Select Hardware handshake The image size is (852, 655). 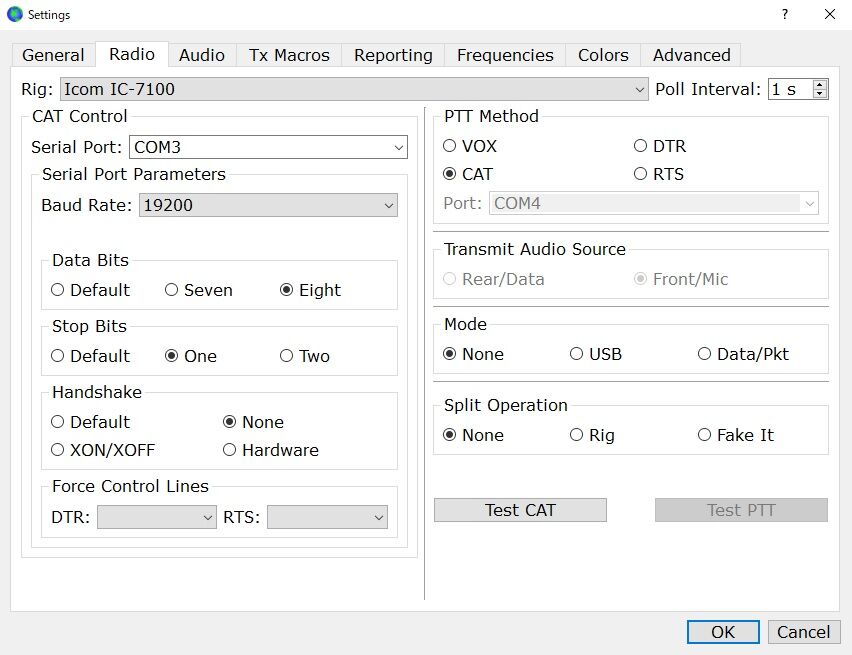(x=271, y=450)
